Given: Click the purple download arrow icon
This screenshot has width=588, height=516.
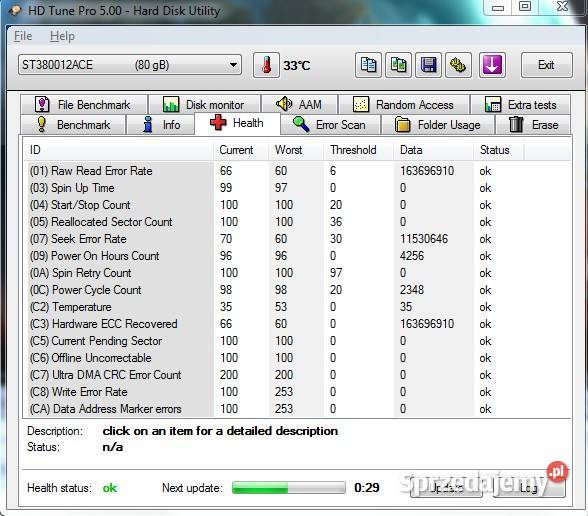Looking at the screenshot, I should coord(492,65).
